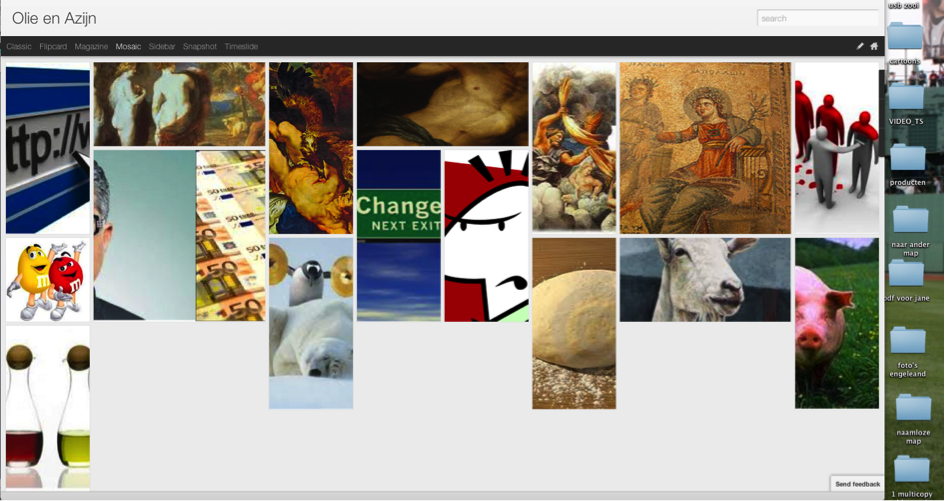Viewport: 945px width, 501px height.
Task: Select the producten folder icon
Action: click(x=908, y=158)
